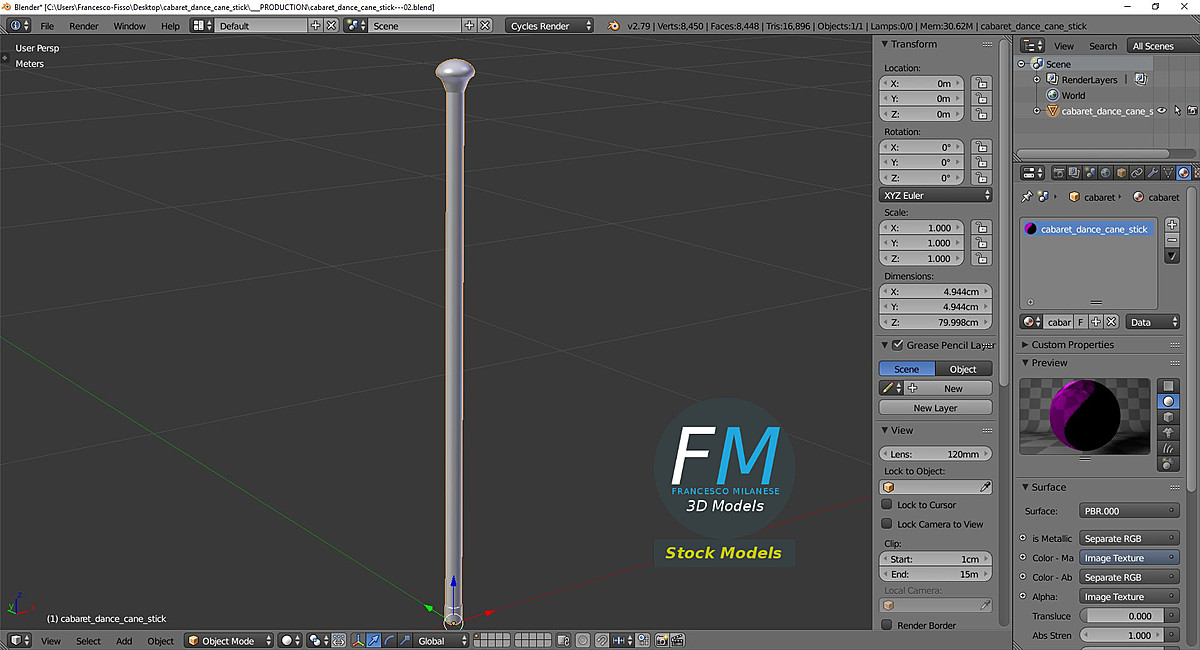Add a new material slot

click(1172, 225)
